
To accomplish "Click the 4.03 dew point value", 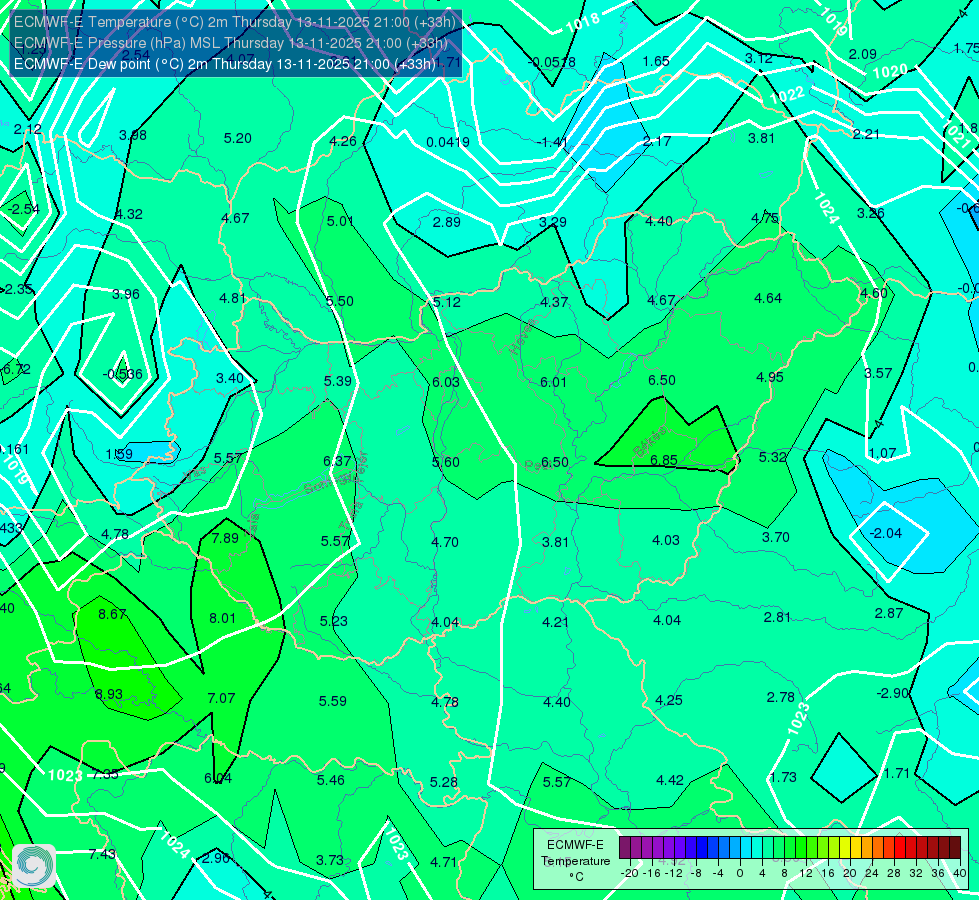I will 666,540.
